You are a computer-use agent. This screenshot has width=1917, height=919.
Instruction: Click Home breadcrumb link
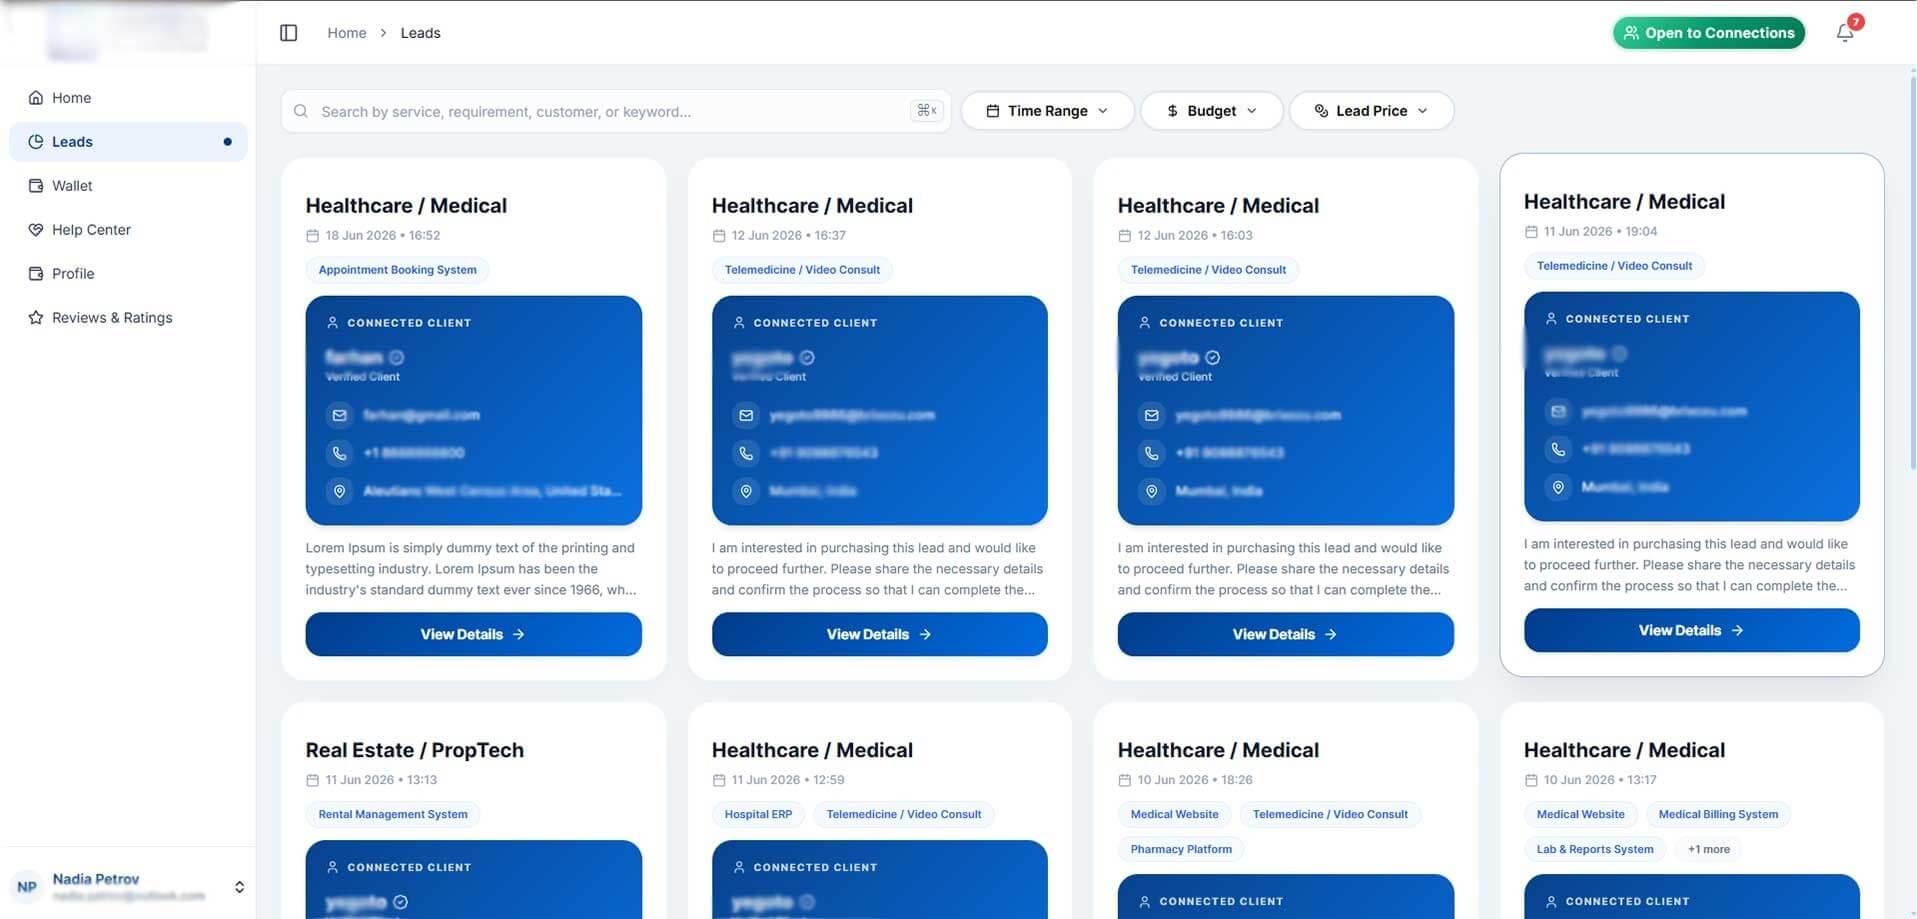tap(347, 33)
